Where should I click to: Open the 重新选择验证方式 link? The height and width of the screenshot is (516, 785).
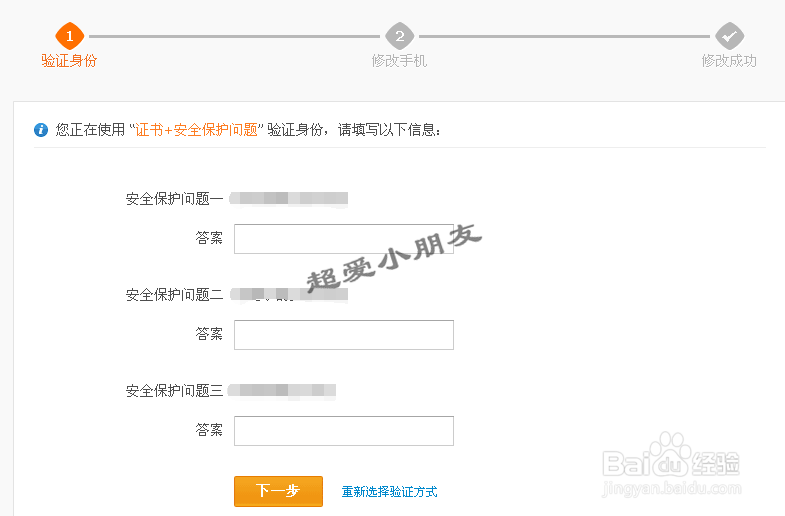pos(389,492)
